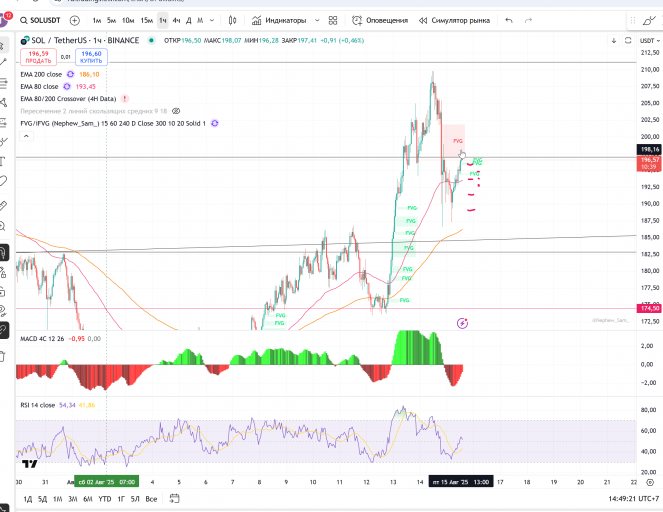Open the layout grid selector icon
This screenshot has width=663, height=512.
click(333, 20)
